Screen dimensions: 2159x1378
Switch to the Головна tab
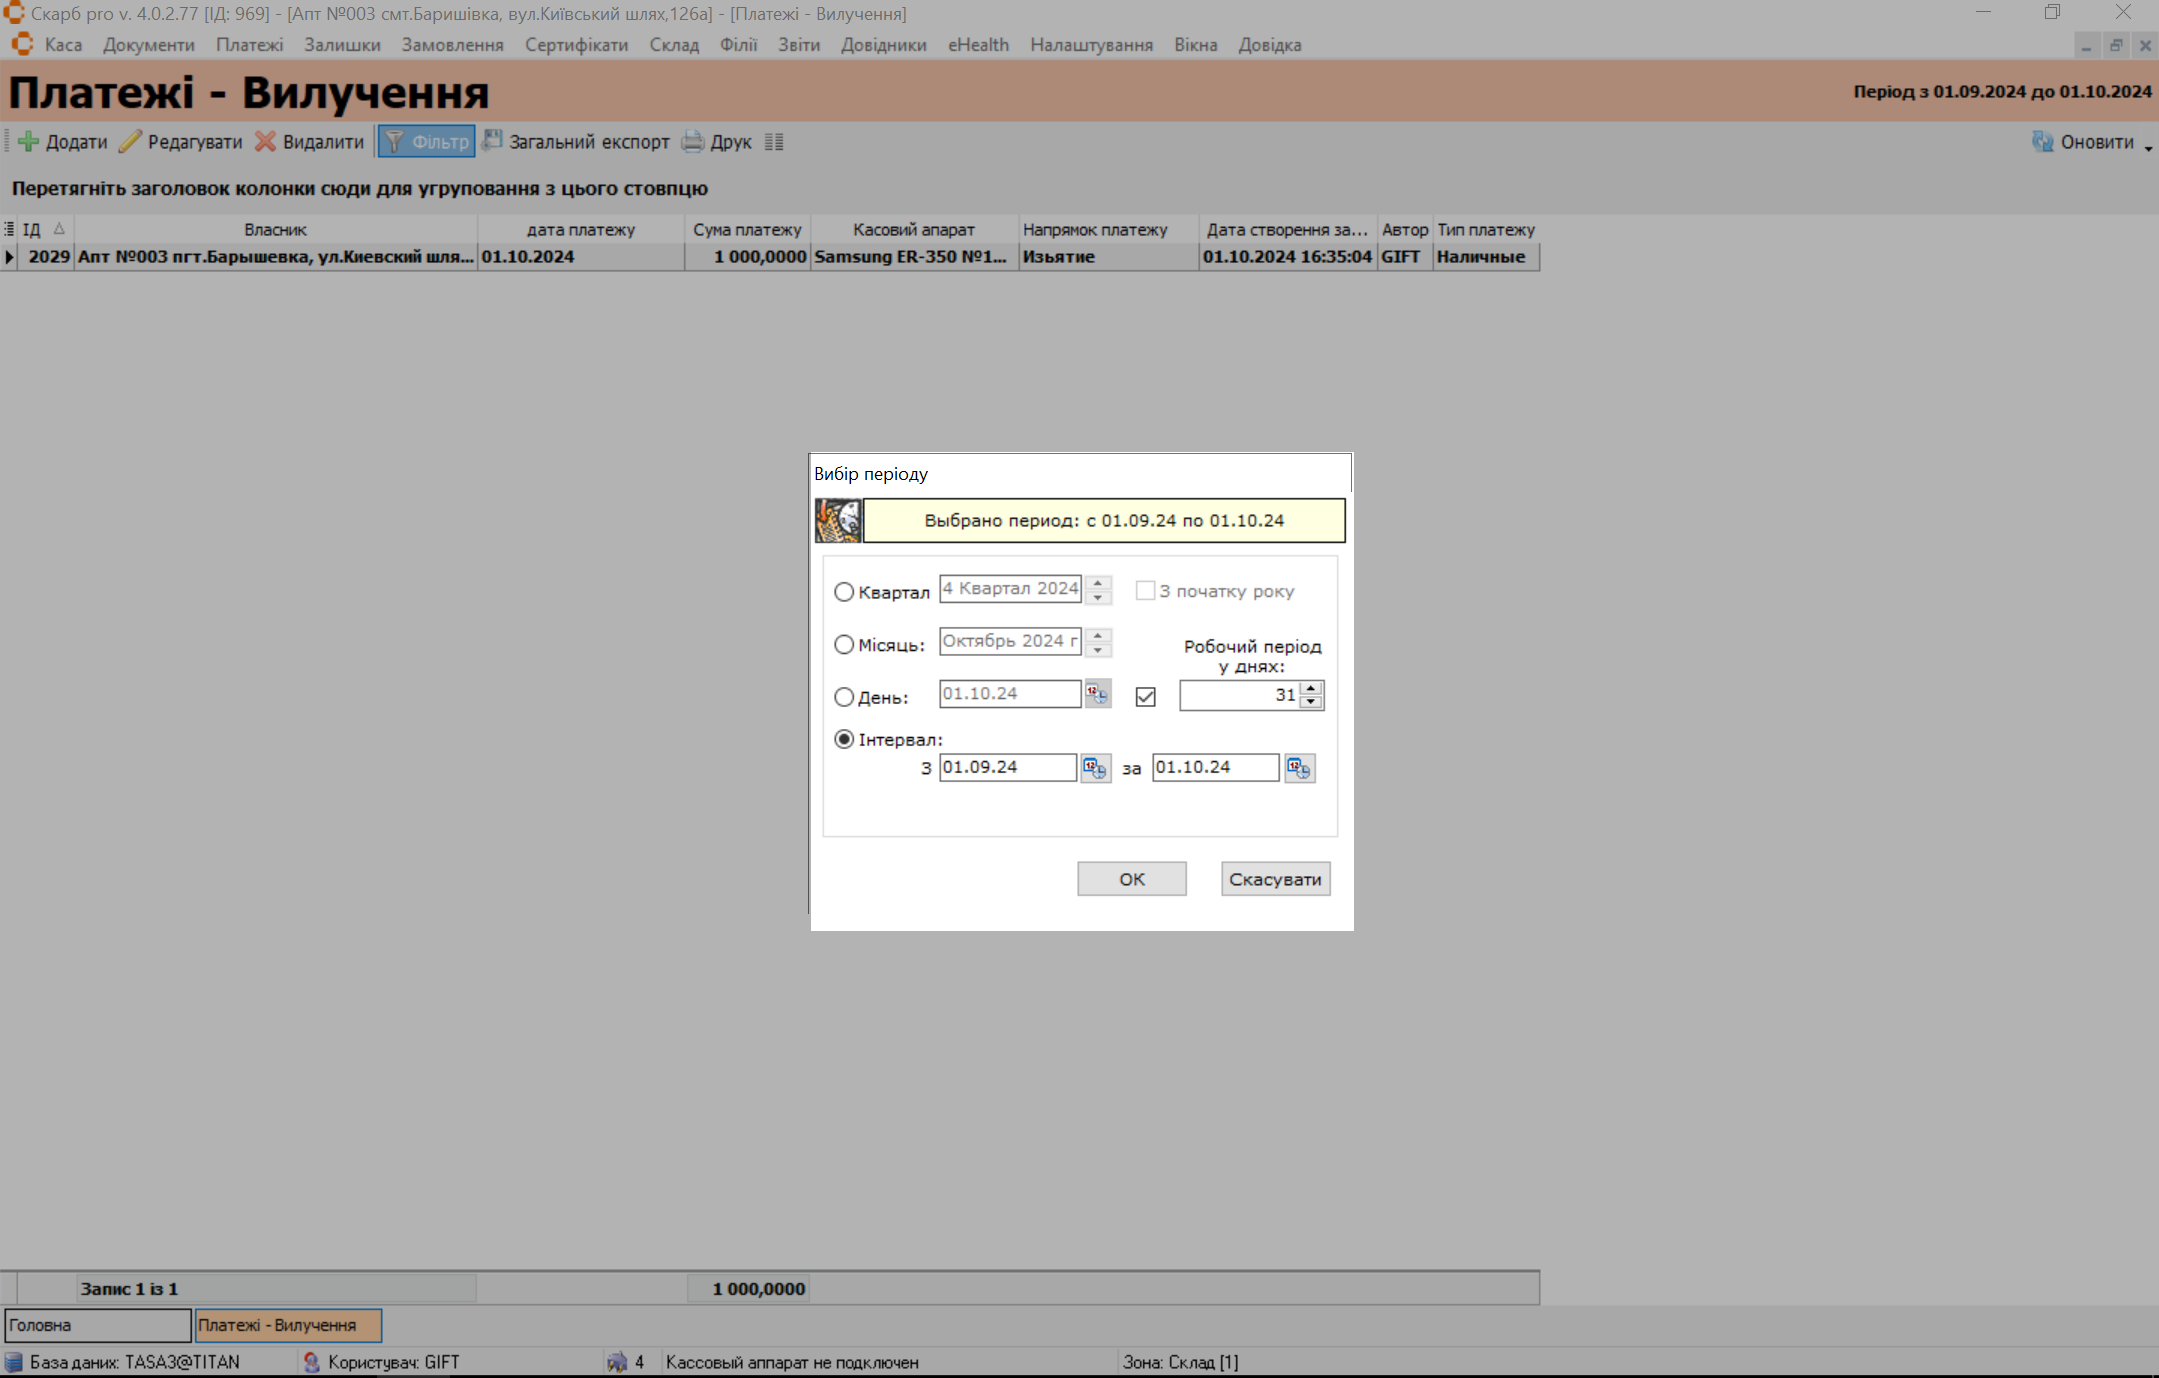click(x=97, y=1325)
